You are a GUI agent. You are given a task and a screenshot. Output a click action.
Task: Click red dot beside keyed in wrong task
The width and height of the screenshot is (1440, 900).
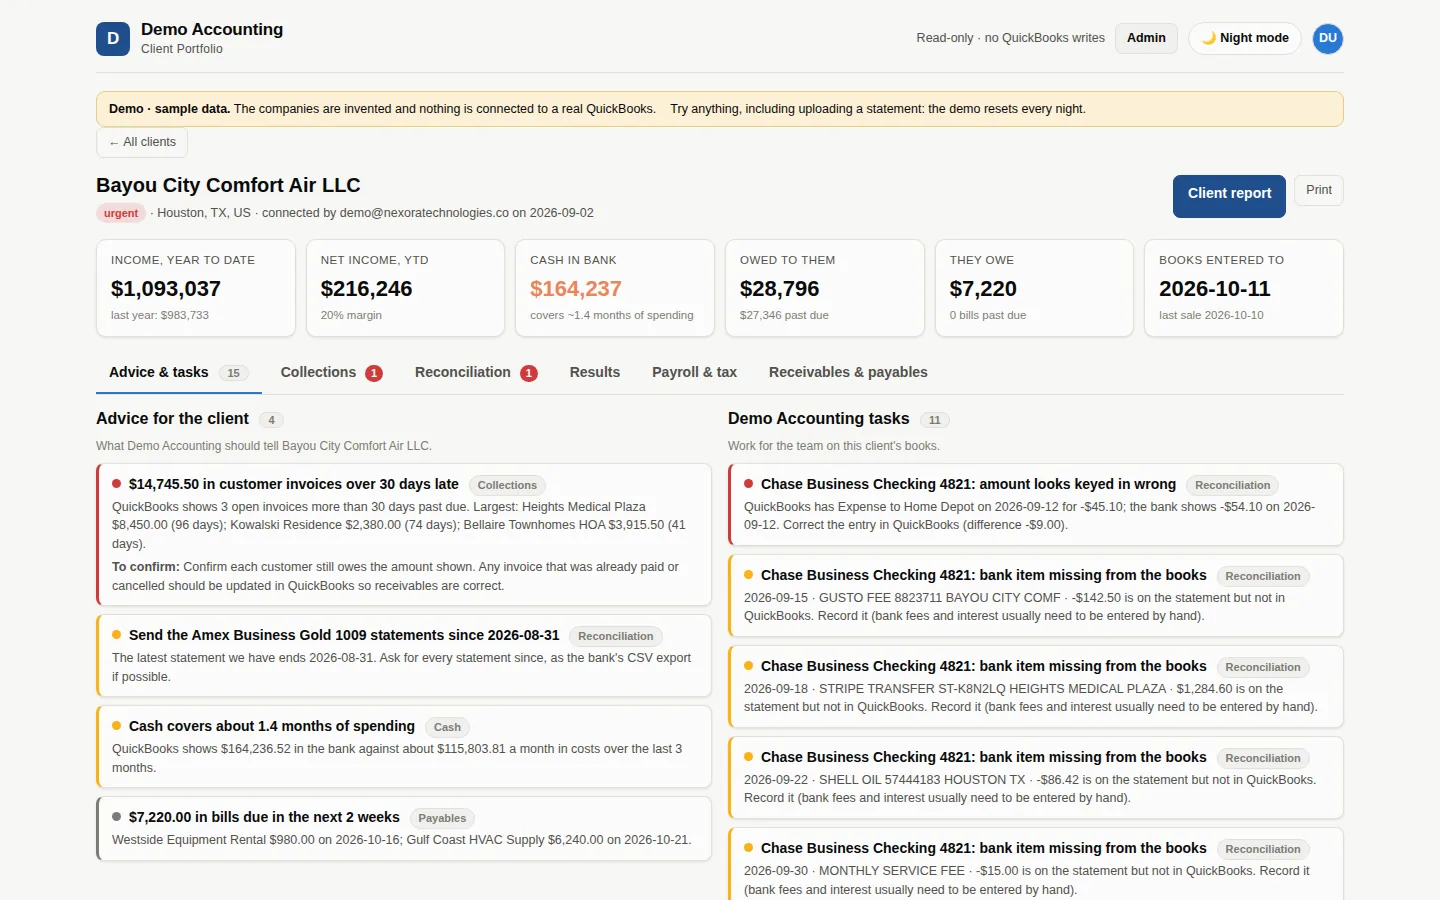[x=749, y=484]
